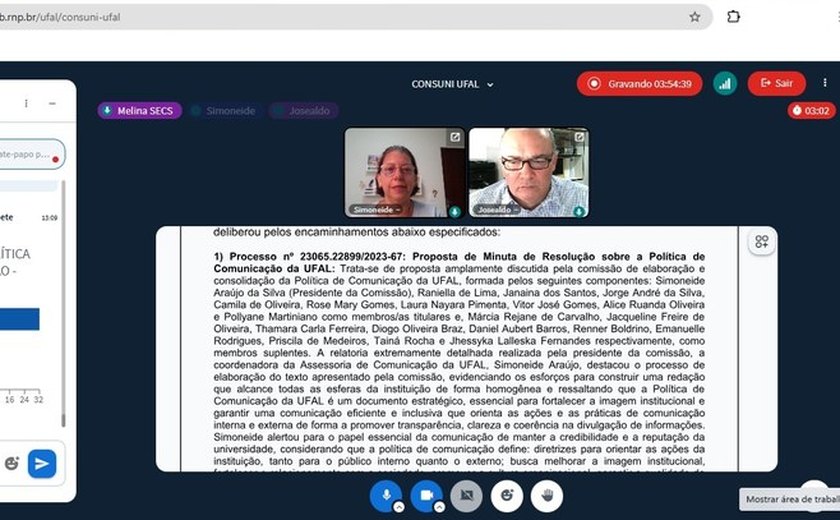This screenshot has width=840, height=520.
Task: Click Simoneide's webcam video thumbnail
Action: [404, 172]
